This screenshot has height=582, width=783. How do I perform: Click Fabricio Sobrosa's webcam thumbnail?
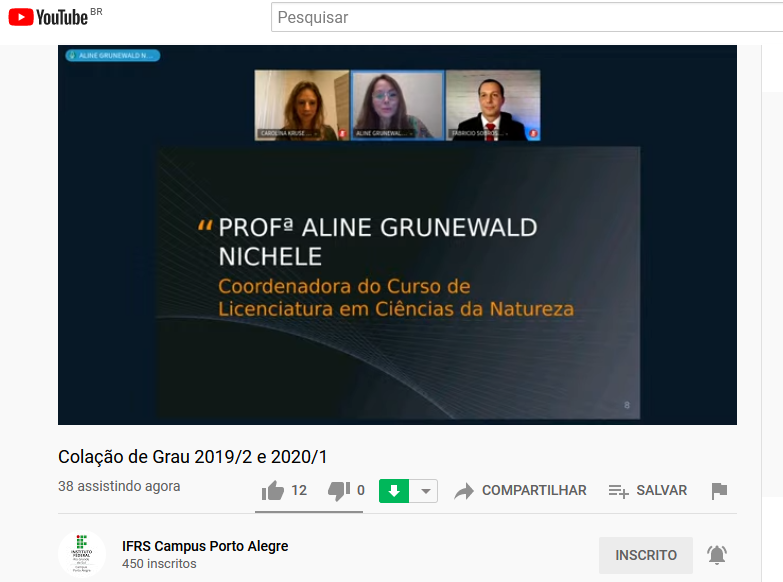click(493, 104)
